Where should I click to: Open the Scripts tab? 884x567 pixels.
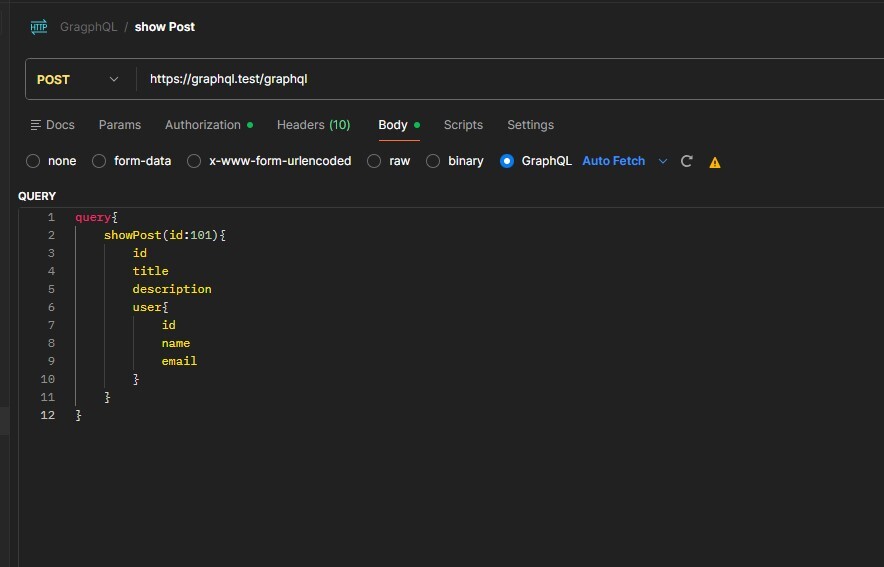tap(463, 125)
